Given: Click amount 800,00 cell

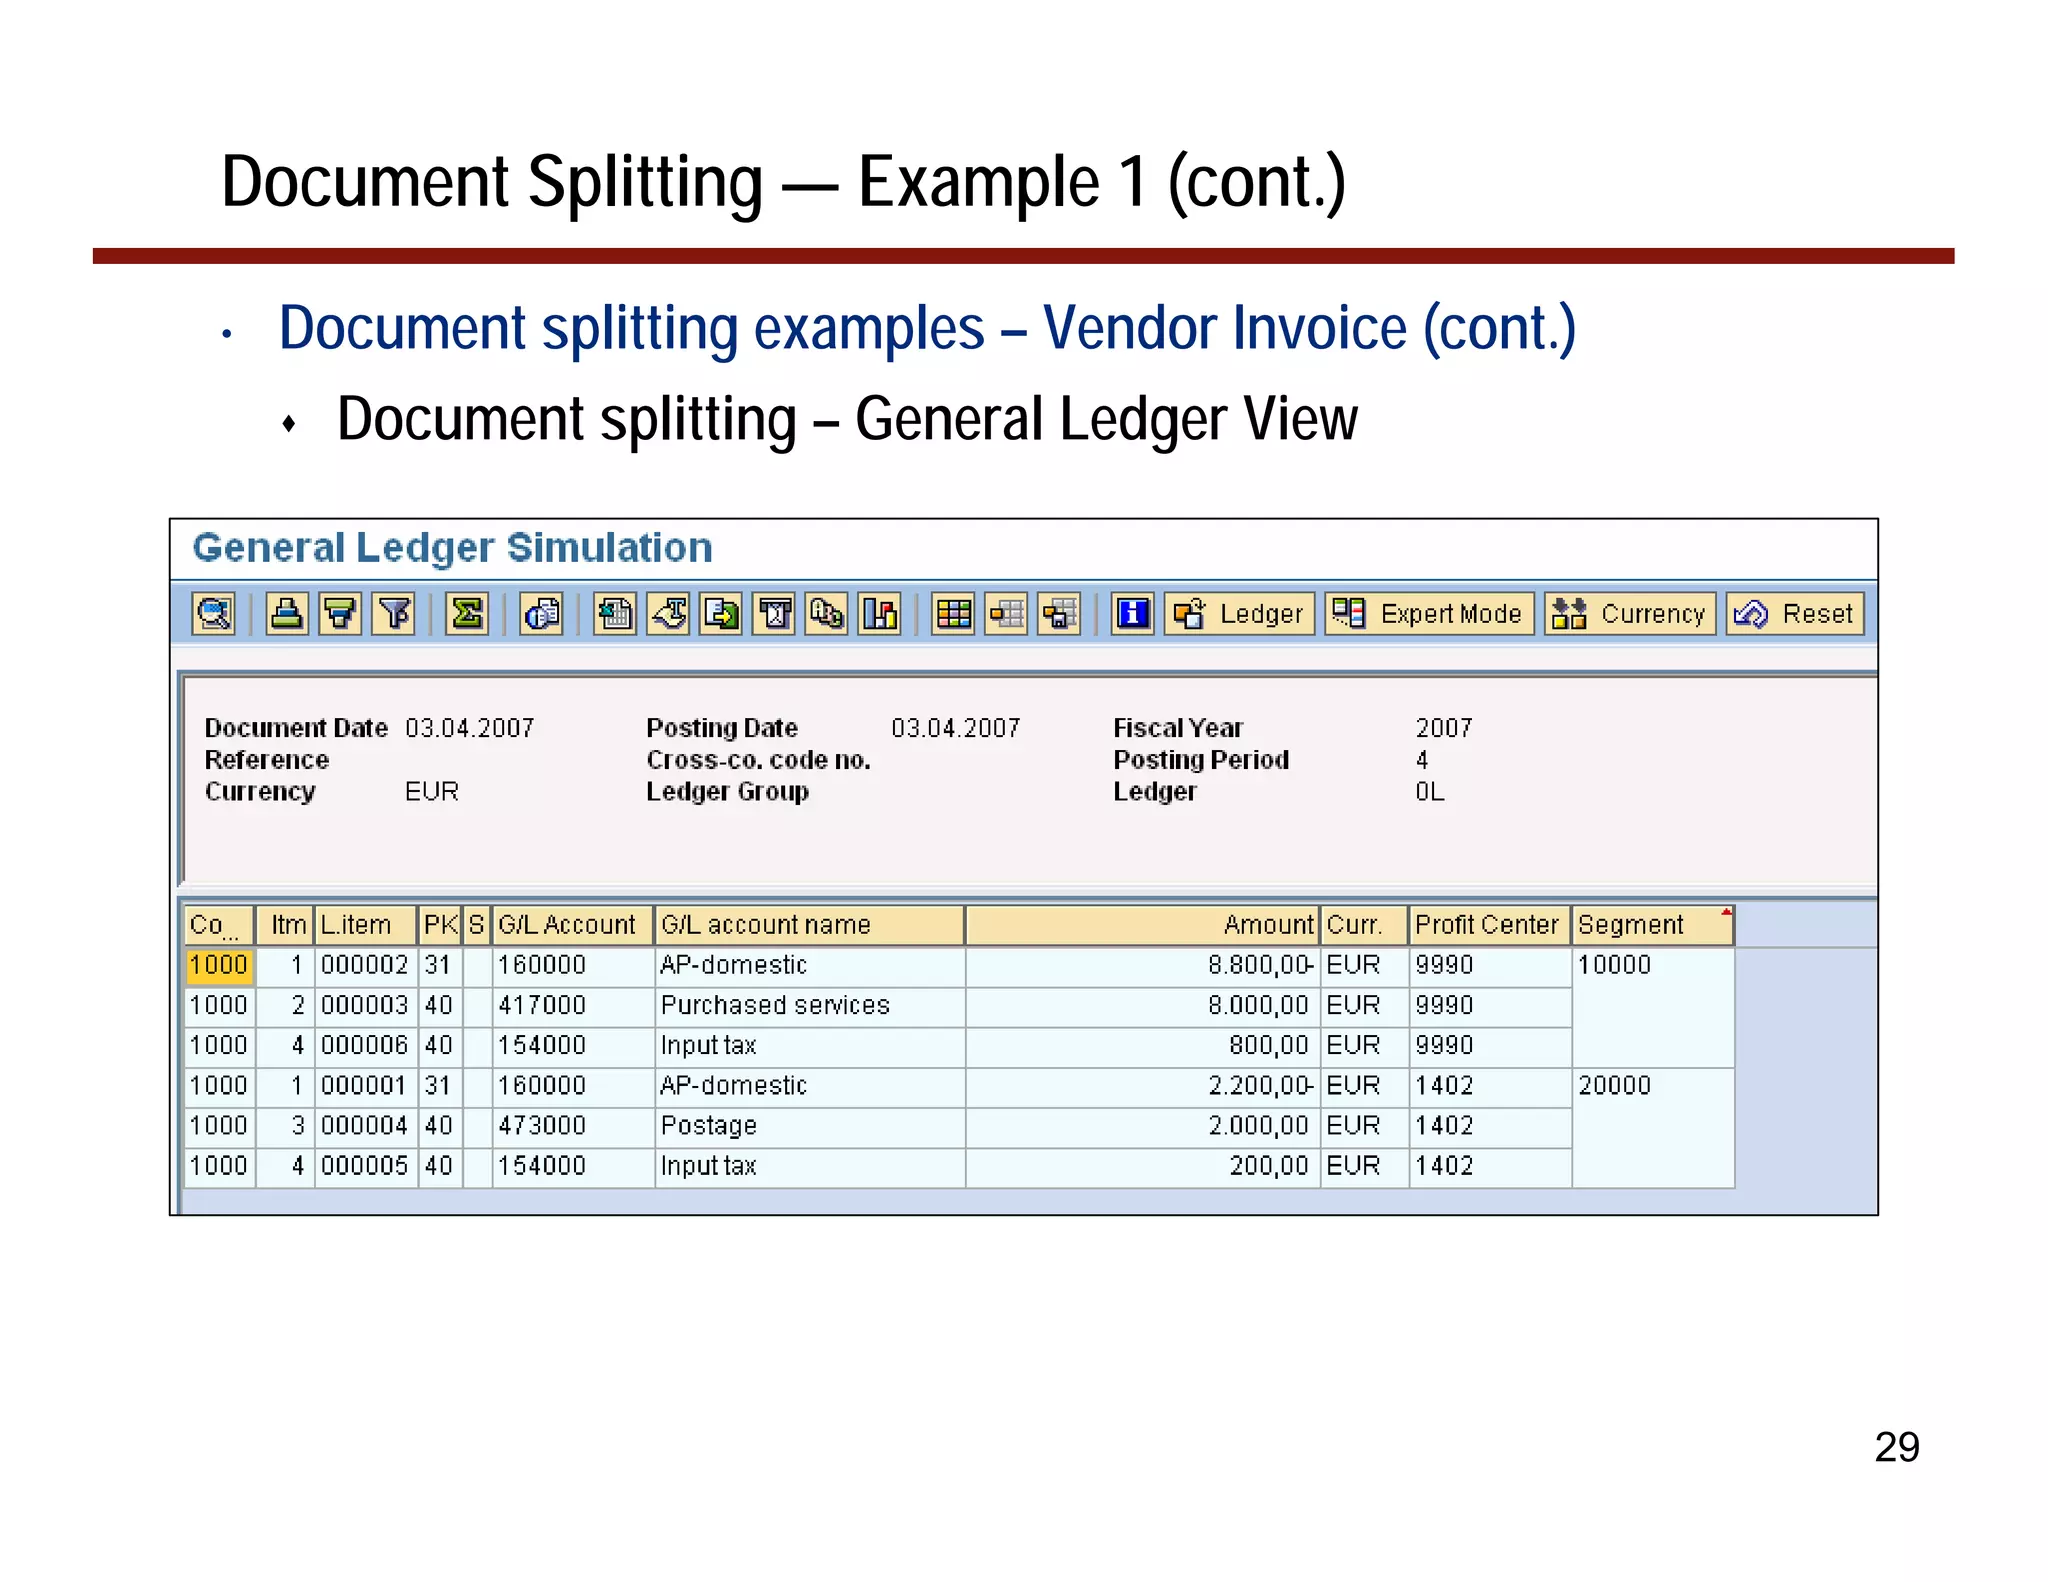Looking at the screenshot, I should point(1142,1046).
